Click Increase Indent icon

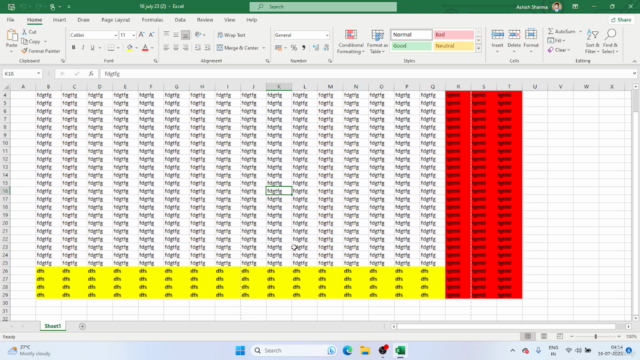click(x=207, y=48)
